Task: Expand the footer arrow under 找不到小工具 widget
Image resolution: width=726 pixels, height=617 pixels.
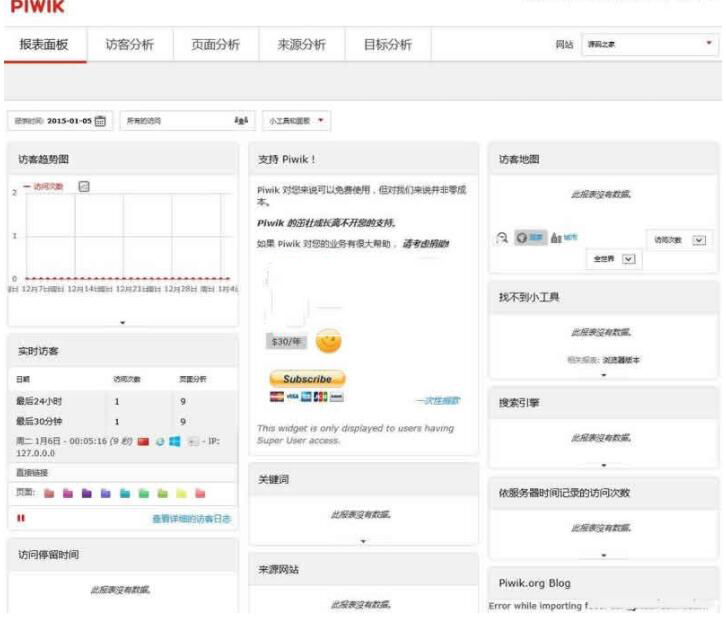Action: pos(604,375)
